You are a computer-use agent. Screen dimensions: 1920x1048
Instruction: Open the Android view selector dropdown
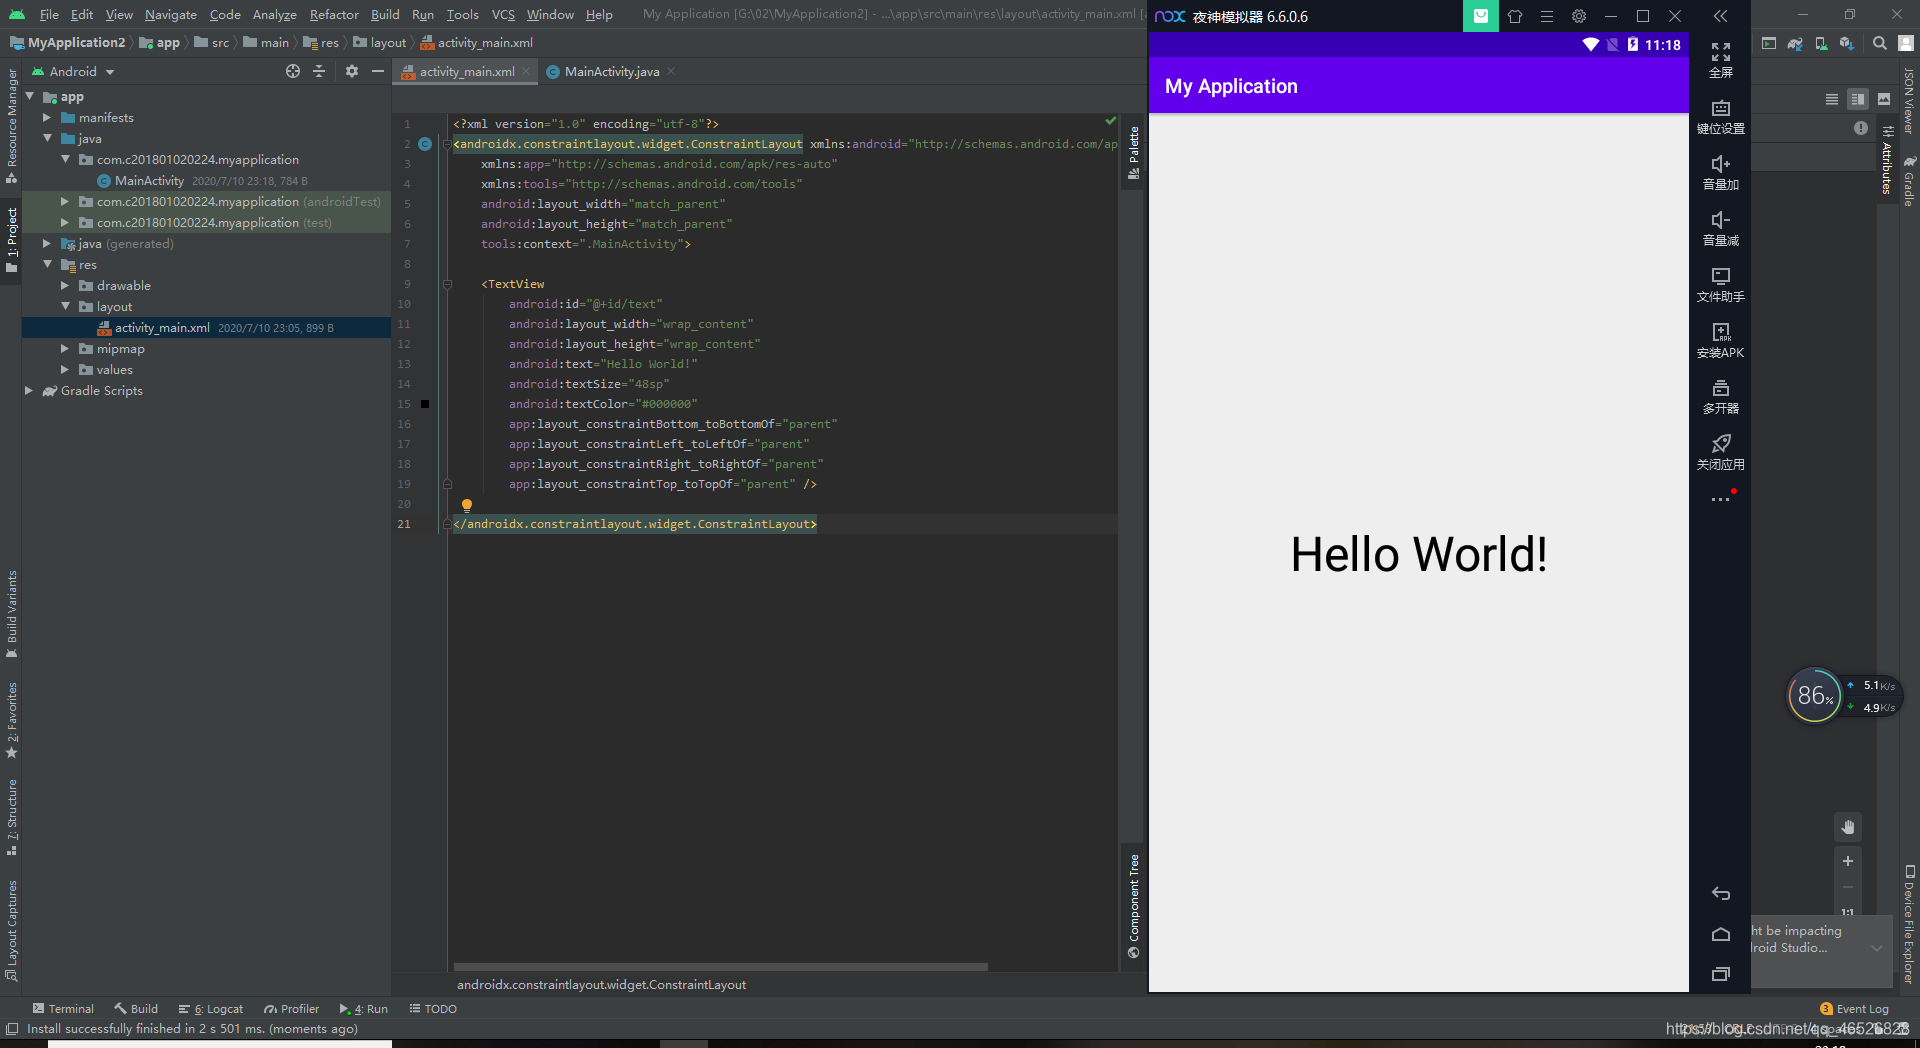coord(73,72)
